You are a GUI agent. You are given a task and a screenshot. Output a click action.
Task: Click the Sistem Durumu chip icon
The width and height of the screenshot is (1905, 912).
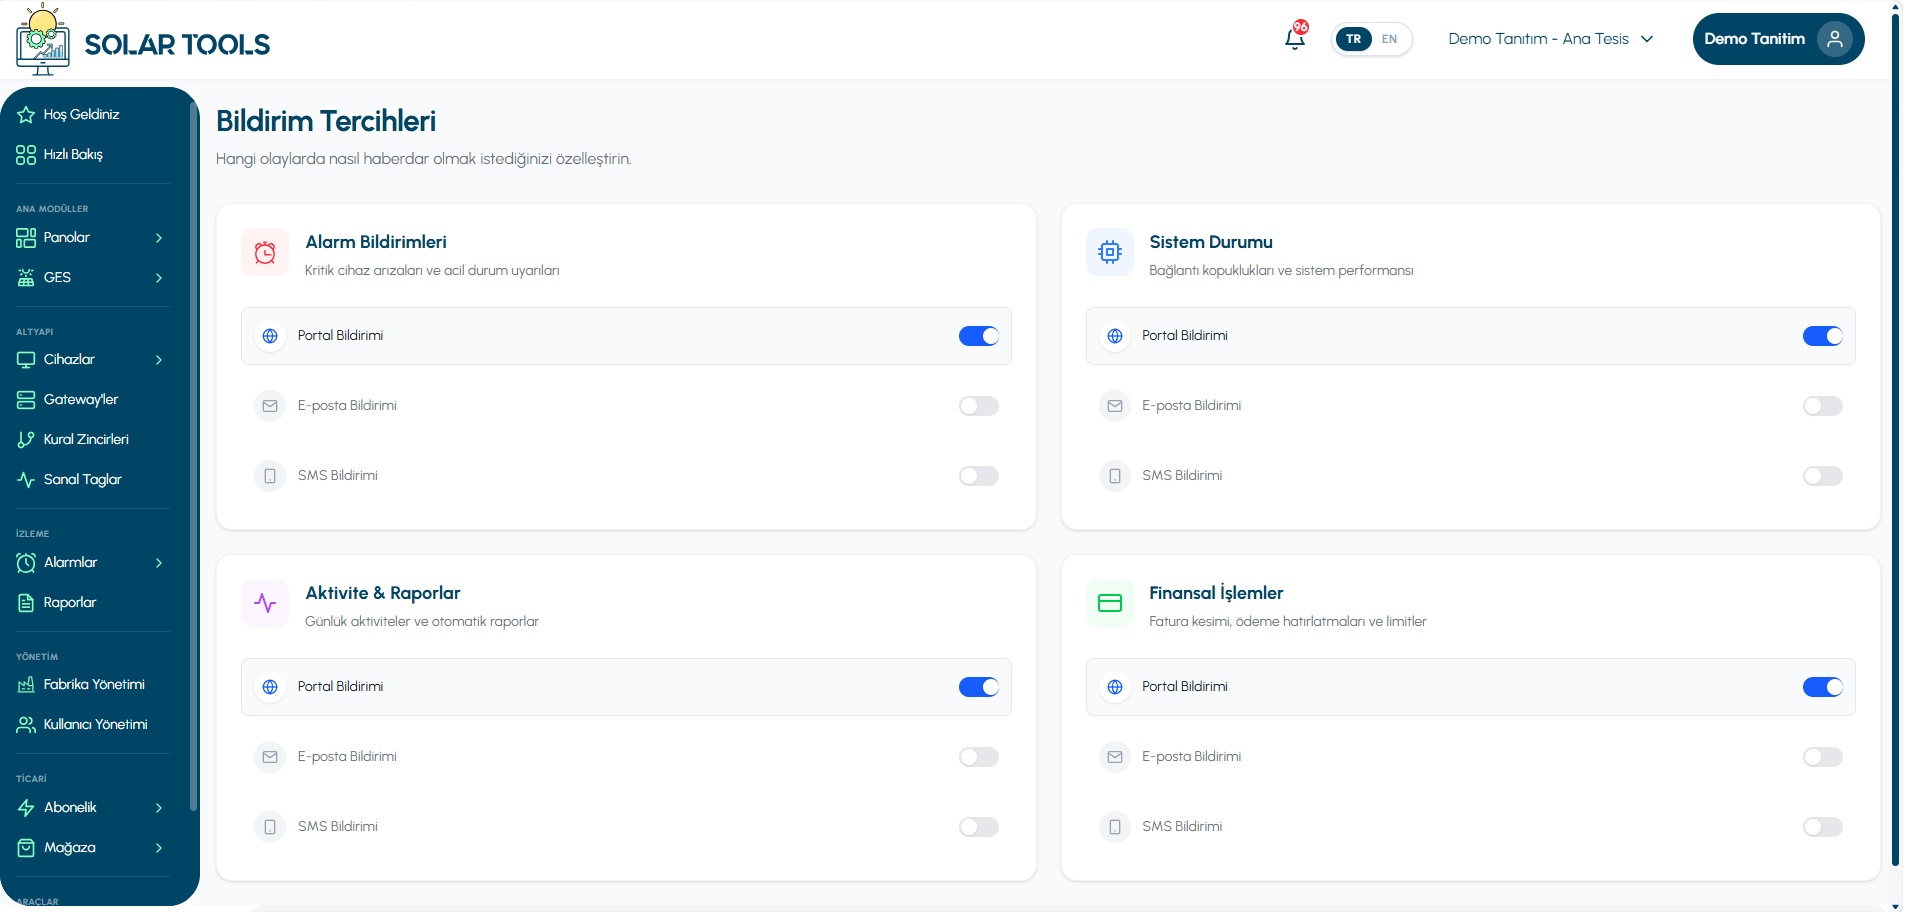(1110, 252)
